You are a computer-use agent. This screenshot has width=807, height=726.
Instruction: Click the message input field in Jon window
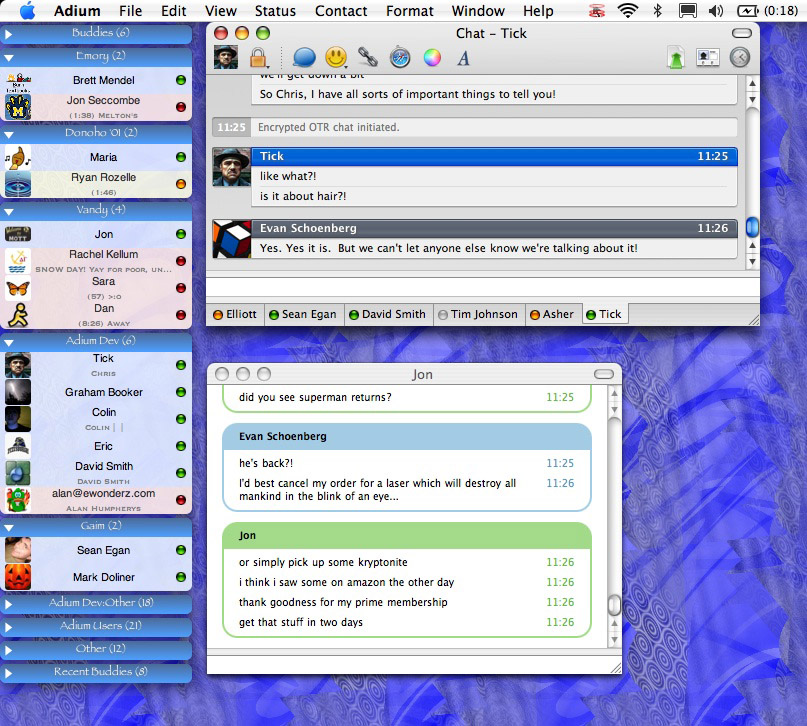(410, 664)
